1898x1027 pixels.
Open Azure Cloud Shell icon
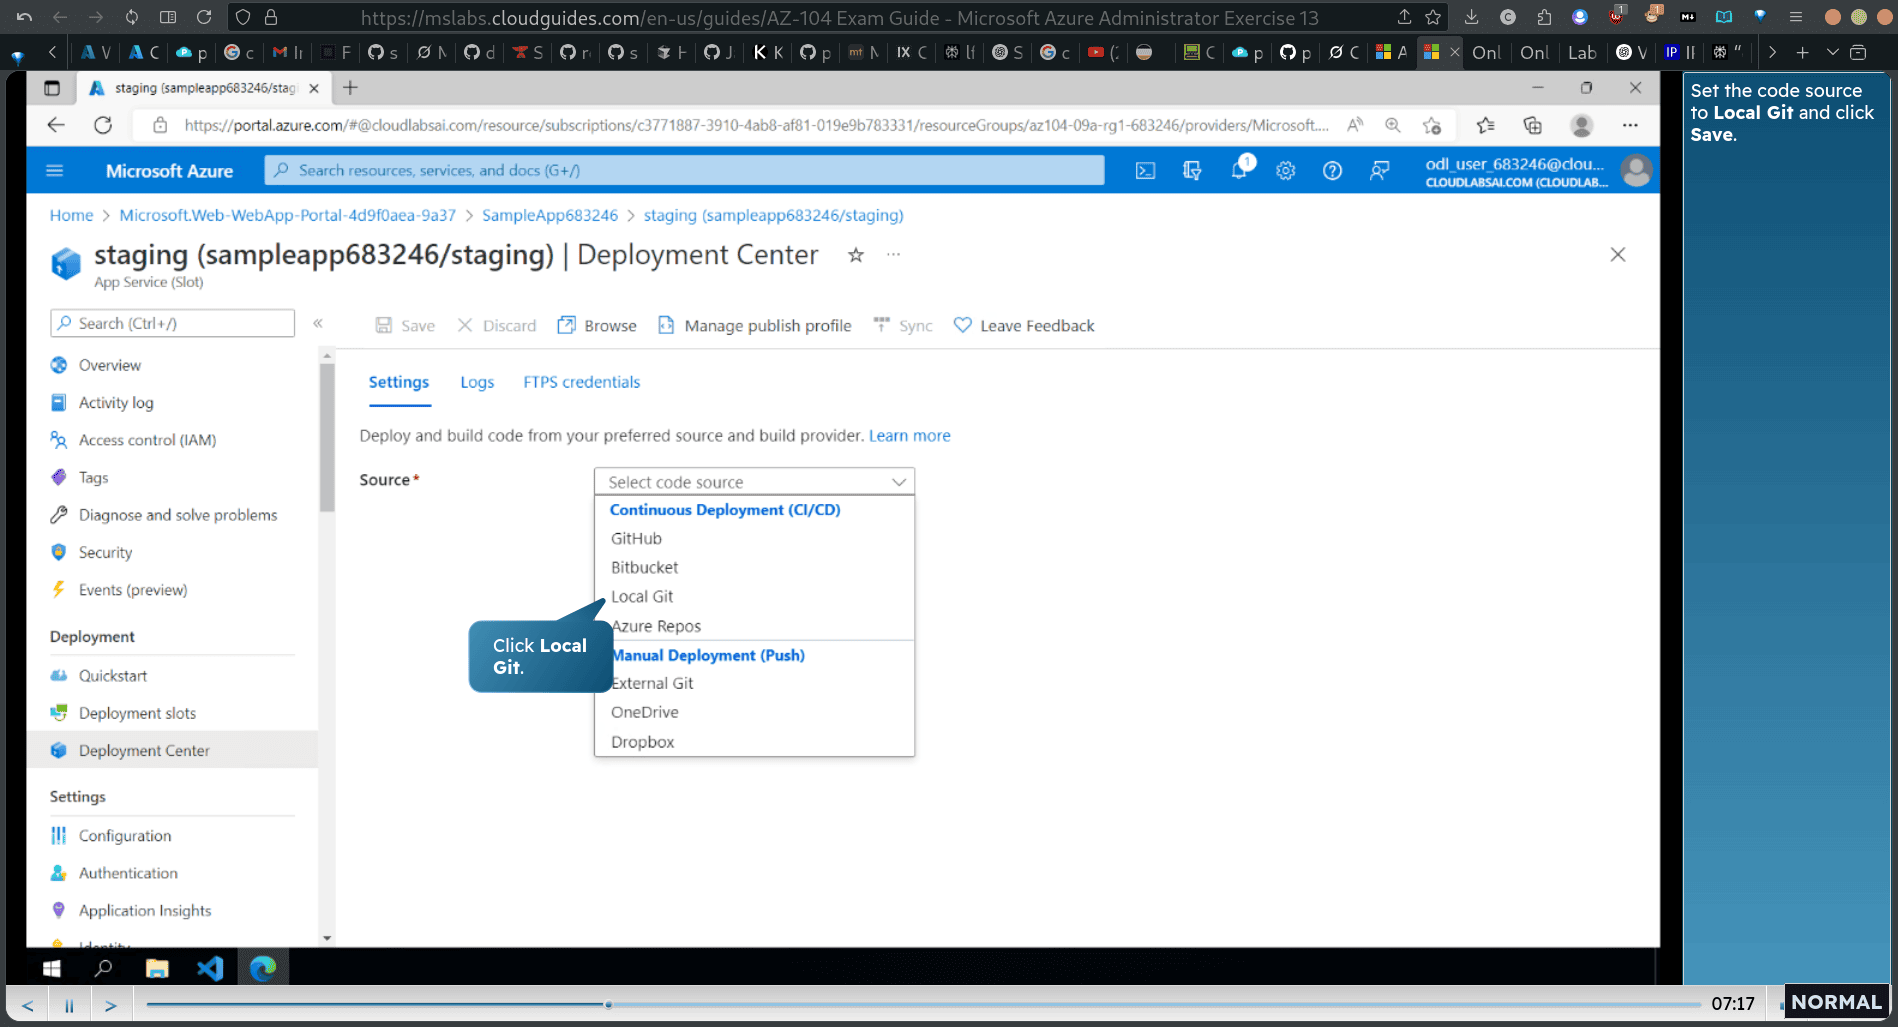point(1145,171)
